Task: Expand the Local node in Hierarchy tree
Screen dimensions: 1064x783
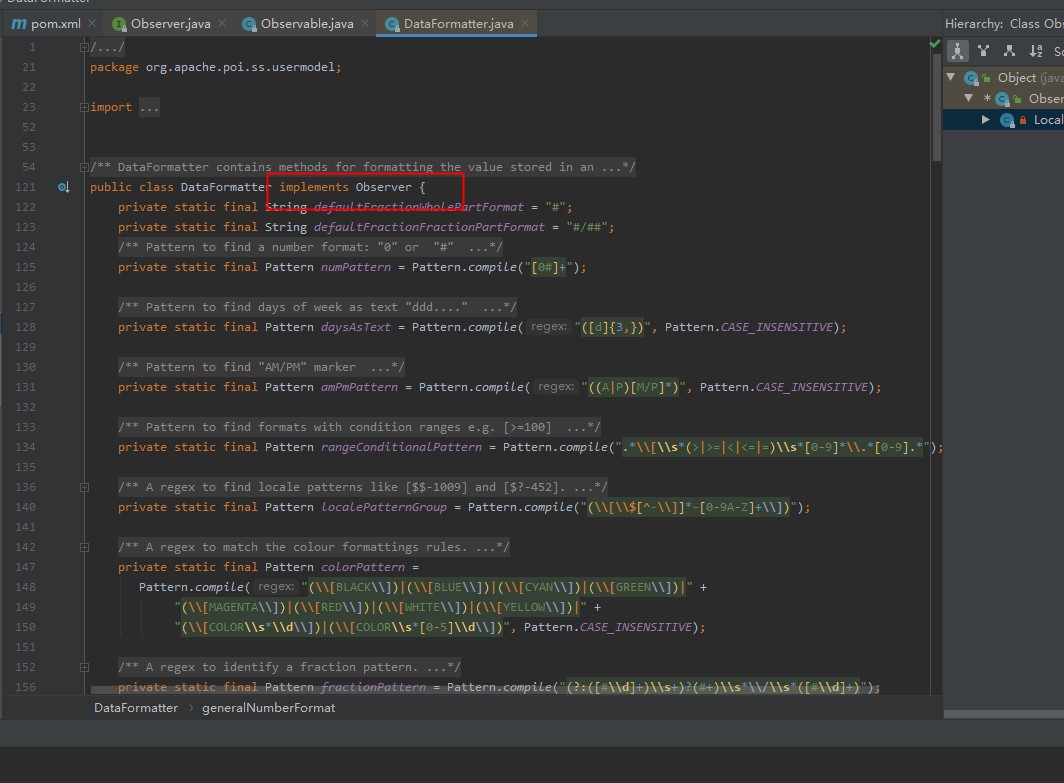Action: tap(985, 120)
